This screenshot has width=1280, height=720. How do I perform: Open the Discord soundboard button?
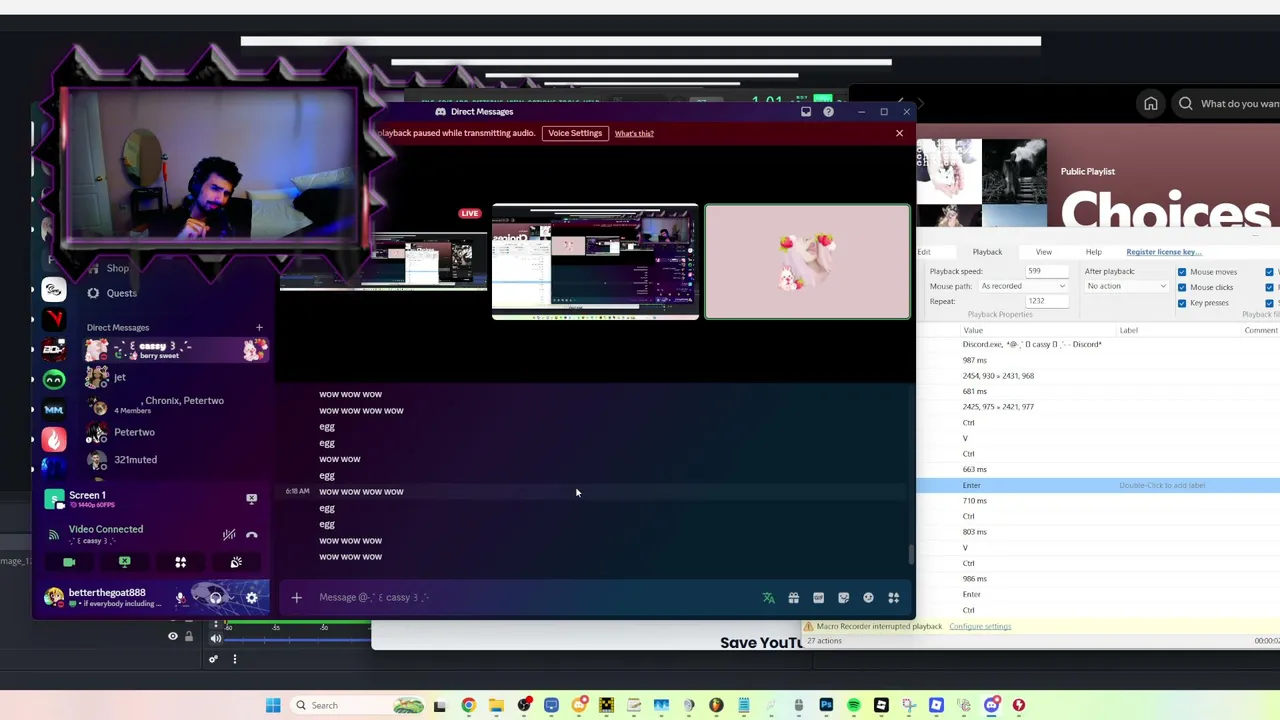[x=236, y=562]
